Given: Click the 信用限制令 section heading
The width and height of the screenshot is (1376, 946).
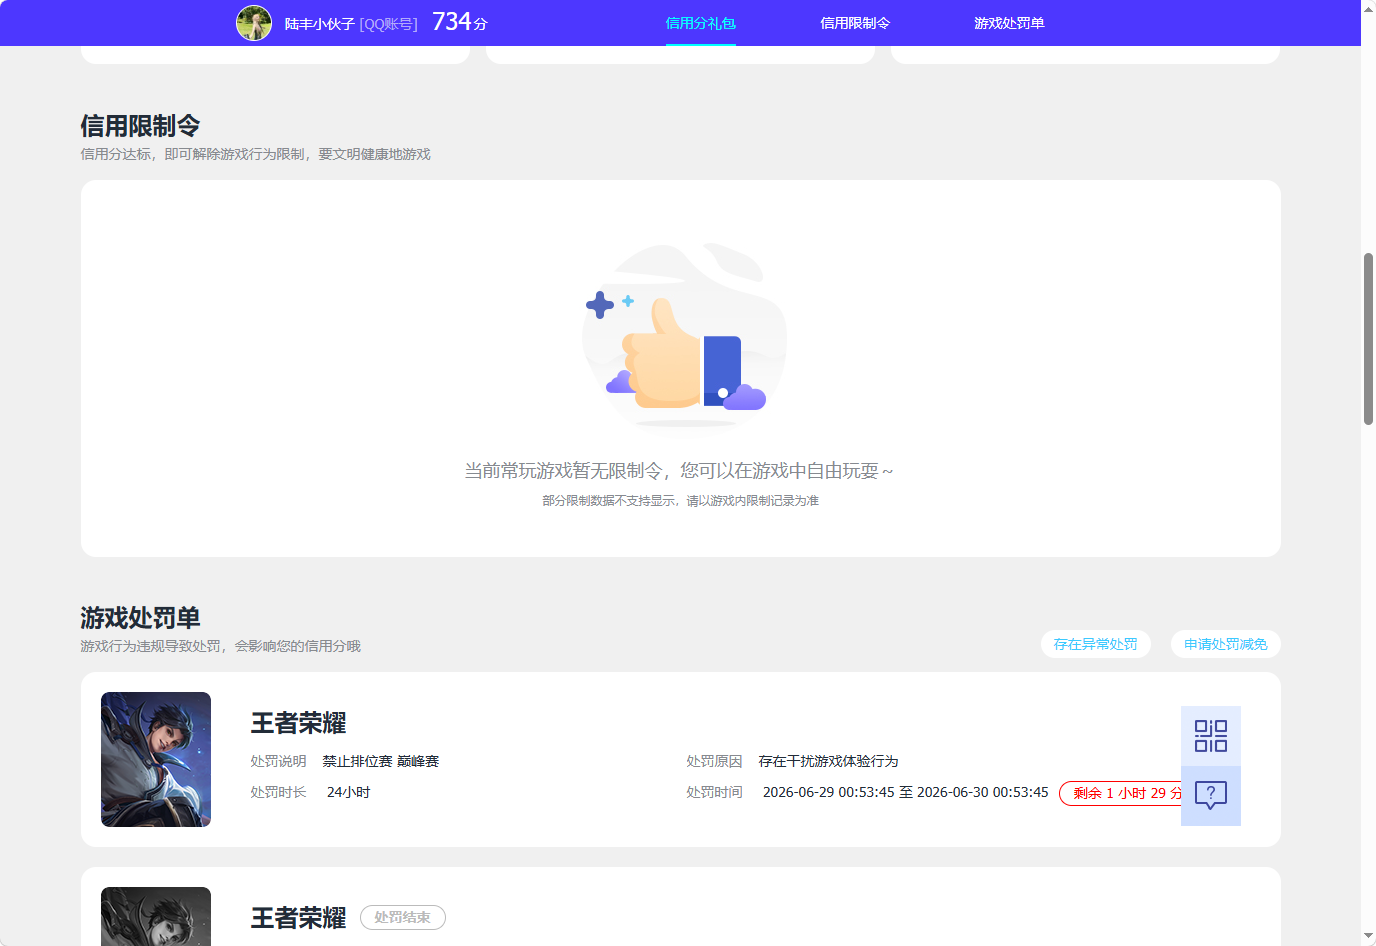Looking at the screenshot, I should [x=141, y=126].
